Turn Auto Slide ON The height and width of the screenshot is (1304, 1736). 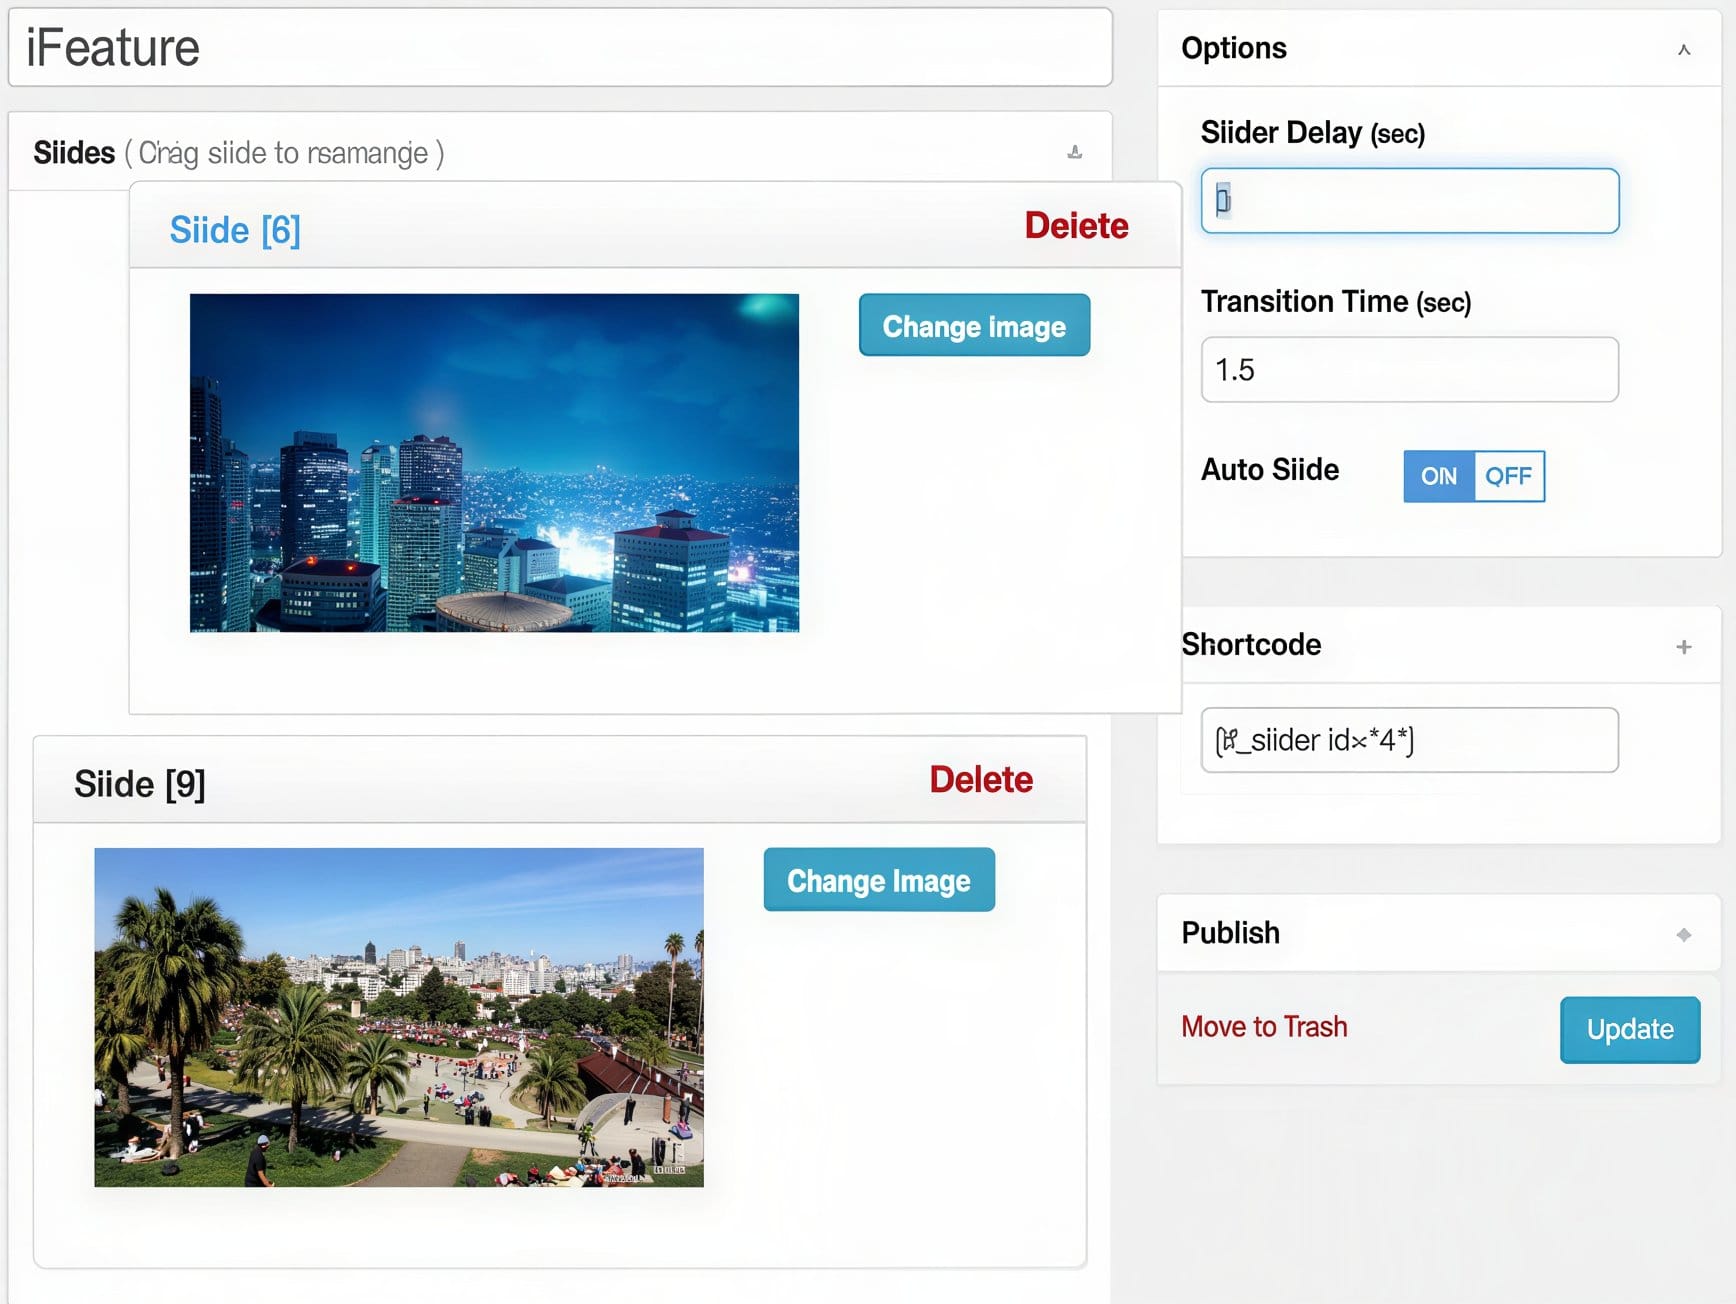(1439, 476)
